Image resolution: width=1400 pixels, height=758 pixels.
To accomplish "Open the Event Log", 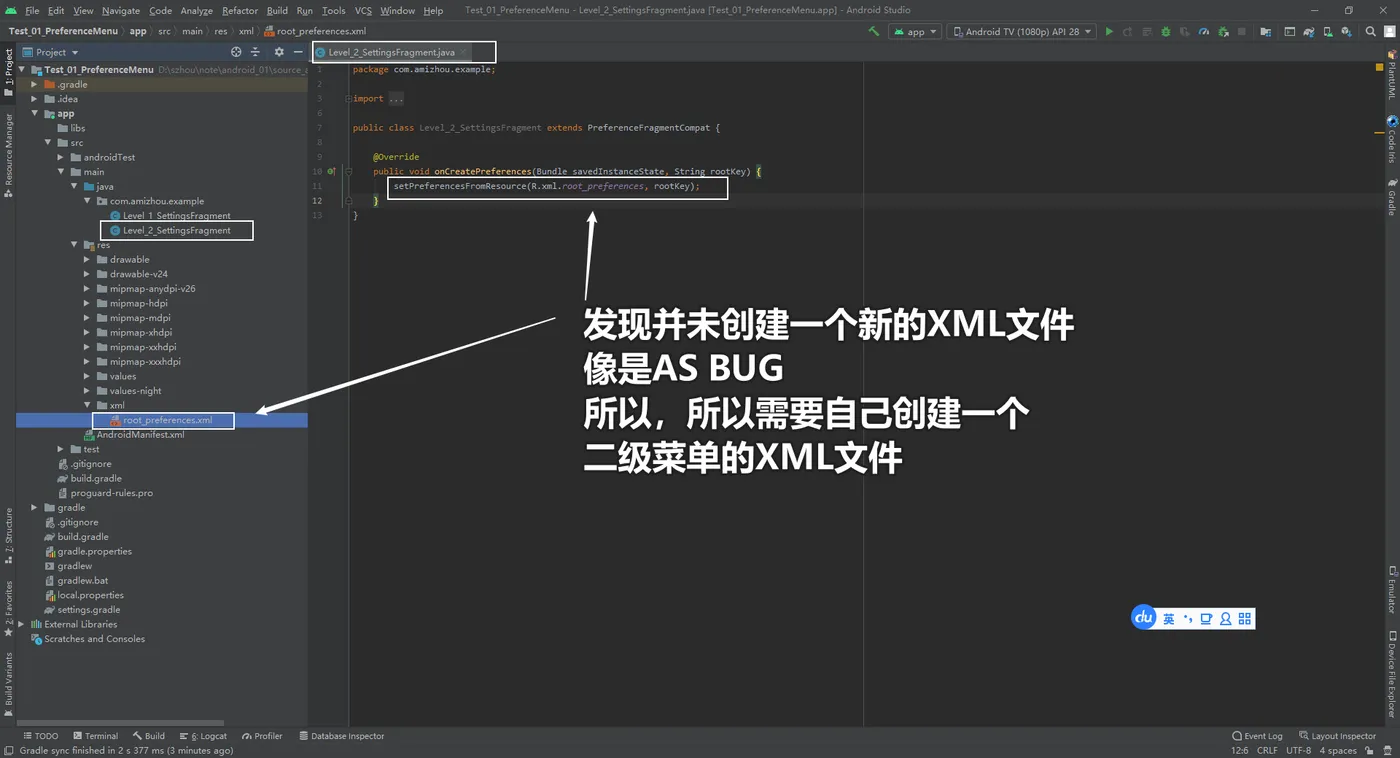I will [1257, 736].
